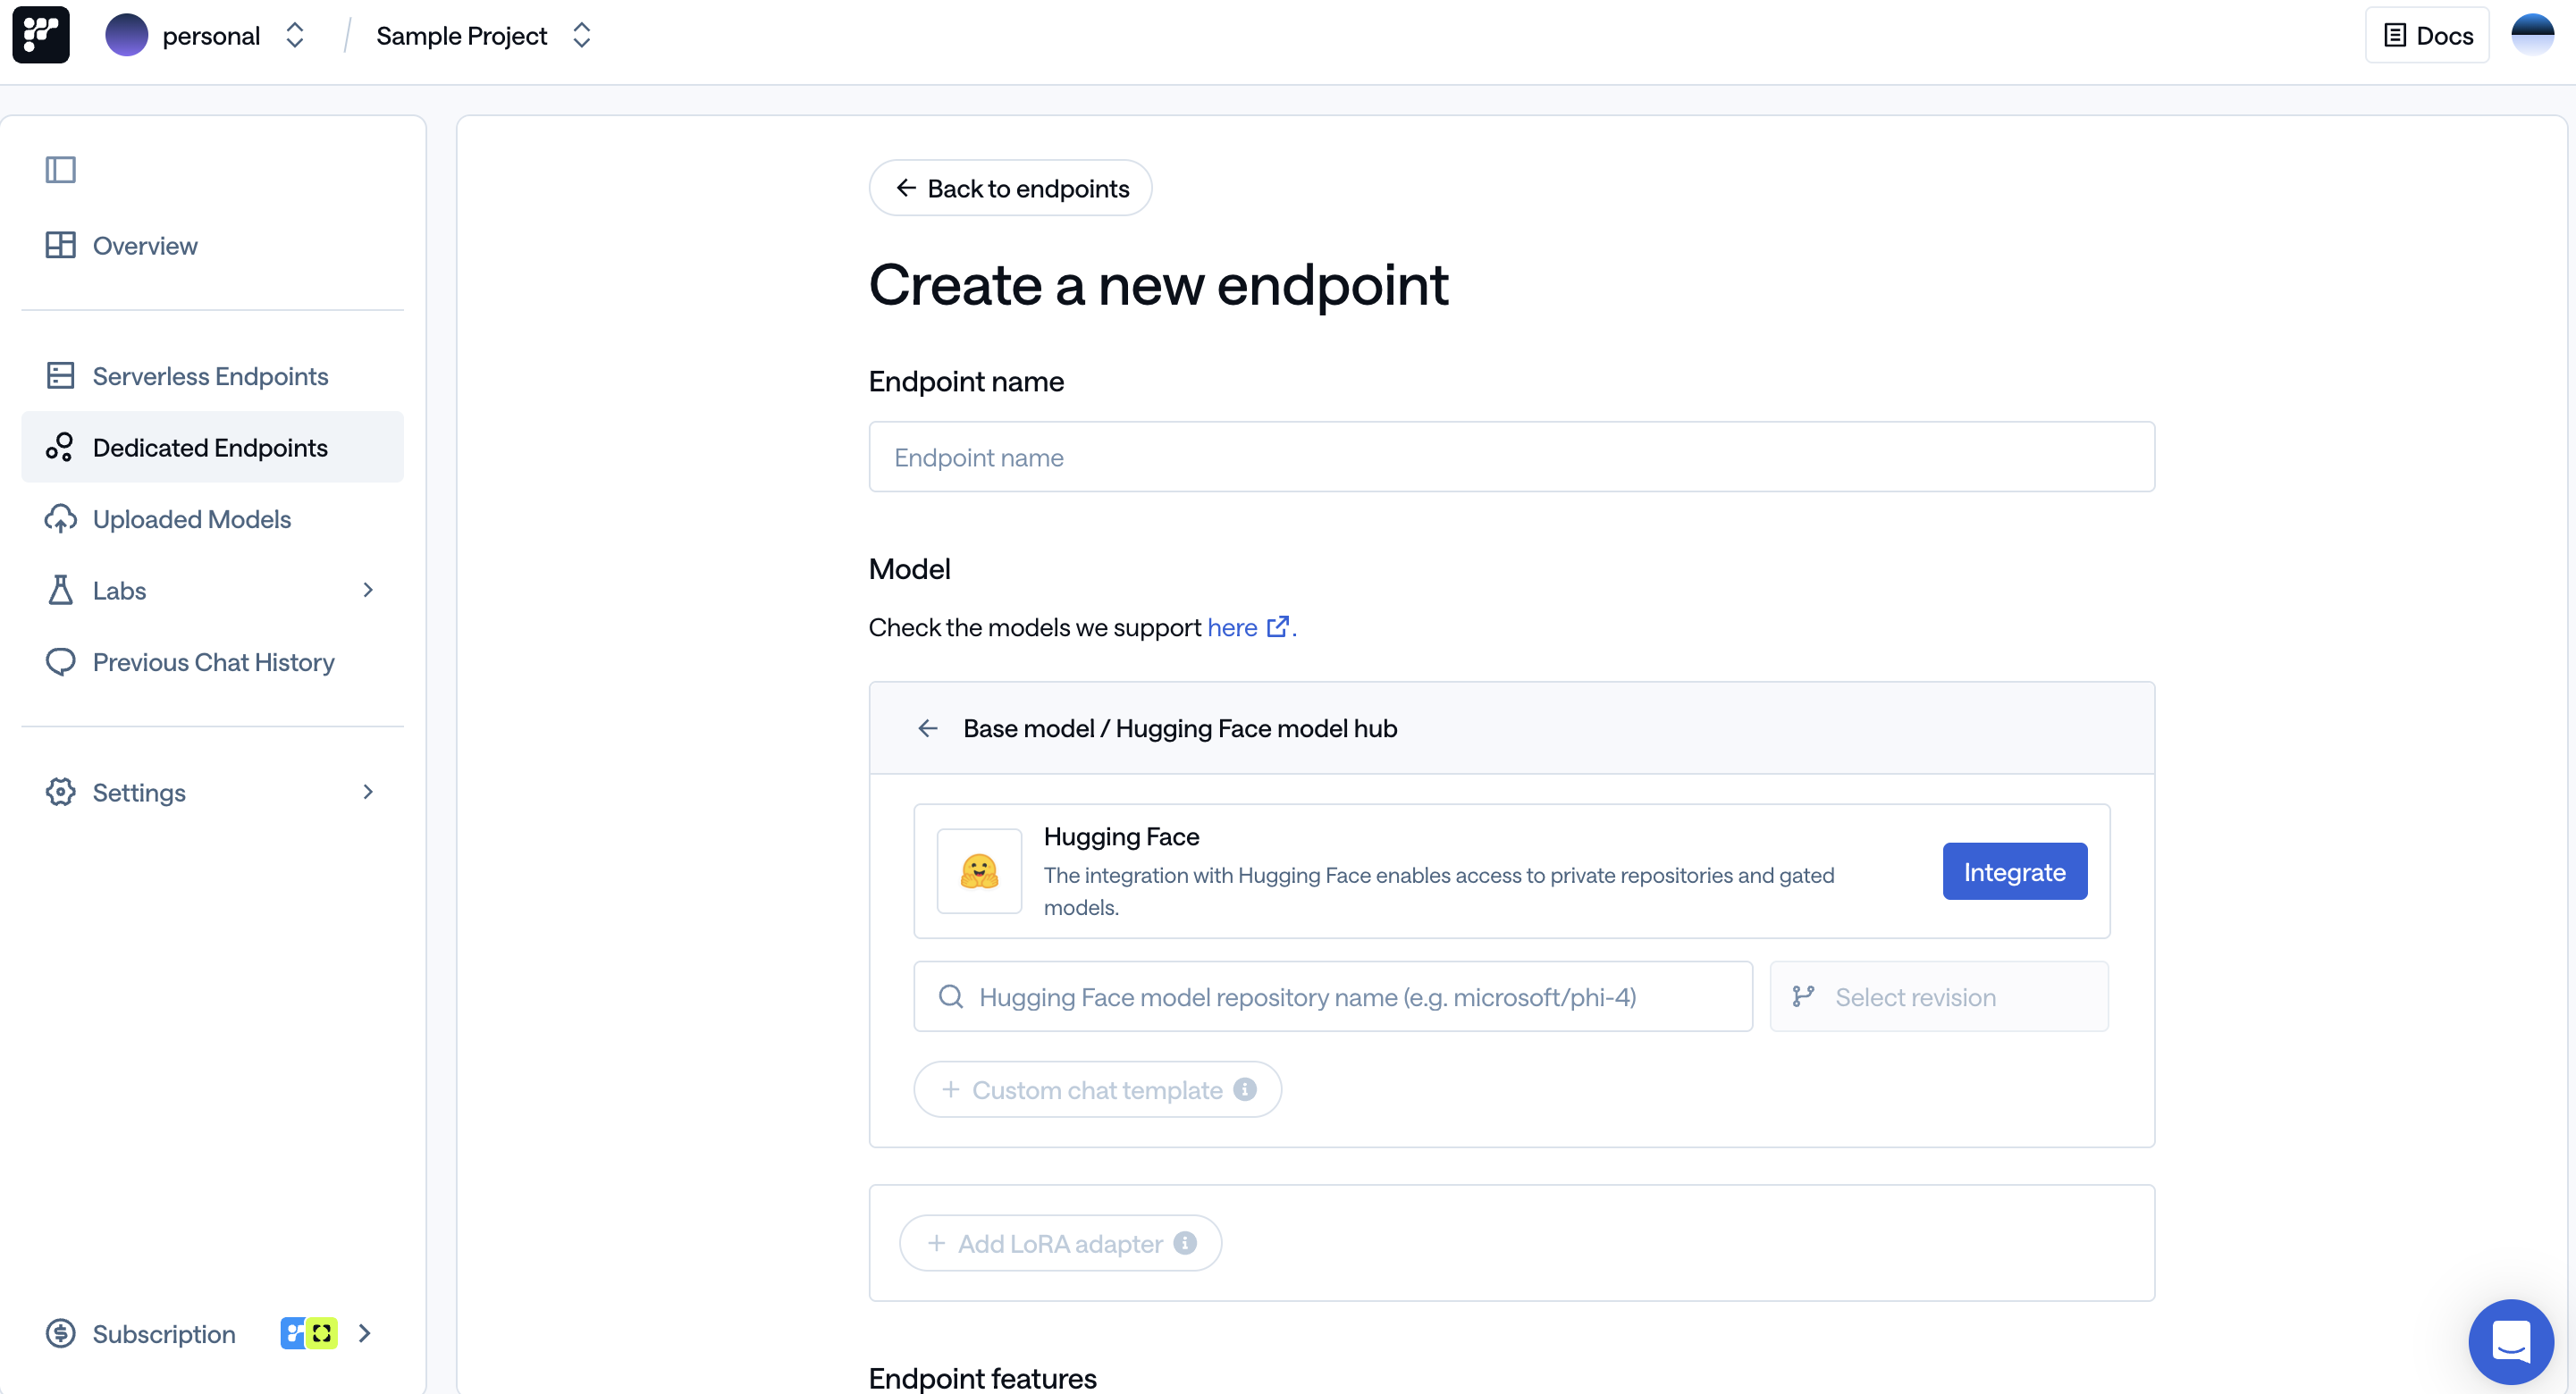Screen dimensions: 2576x1394
Task: Click the search icon in the repository field
Action: (949, 996)
